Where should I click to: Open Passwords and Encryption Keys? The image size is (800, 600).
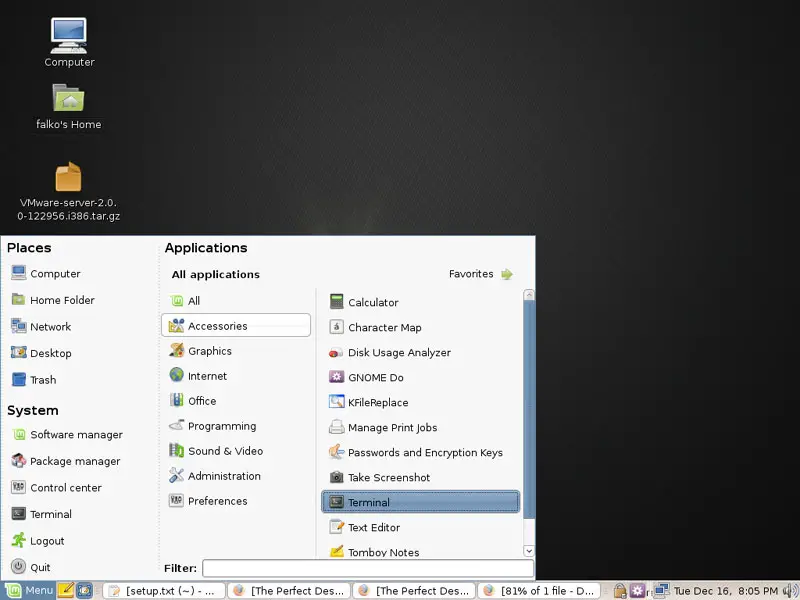(x=421, y=452)
